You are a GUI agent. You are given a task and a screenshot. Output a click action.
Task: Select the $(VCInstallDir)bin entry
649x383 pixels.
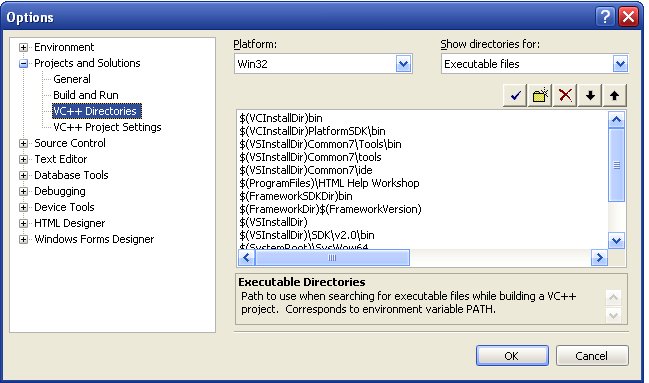point(281,118)
